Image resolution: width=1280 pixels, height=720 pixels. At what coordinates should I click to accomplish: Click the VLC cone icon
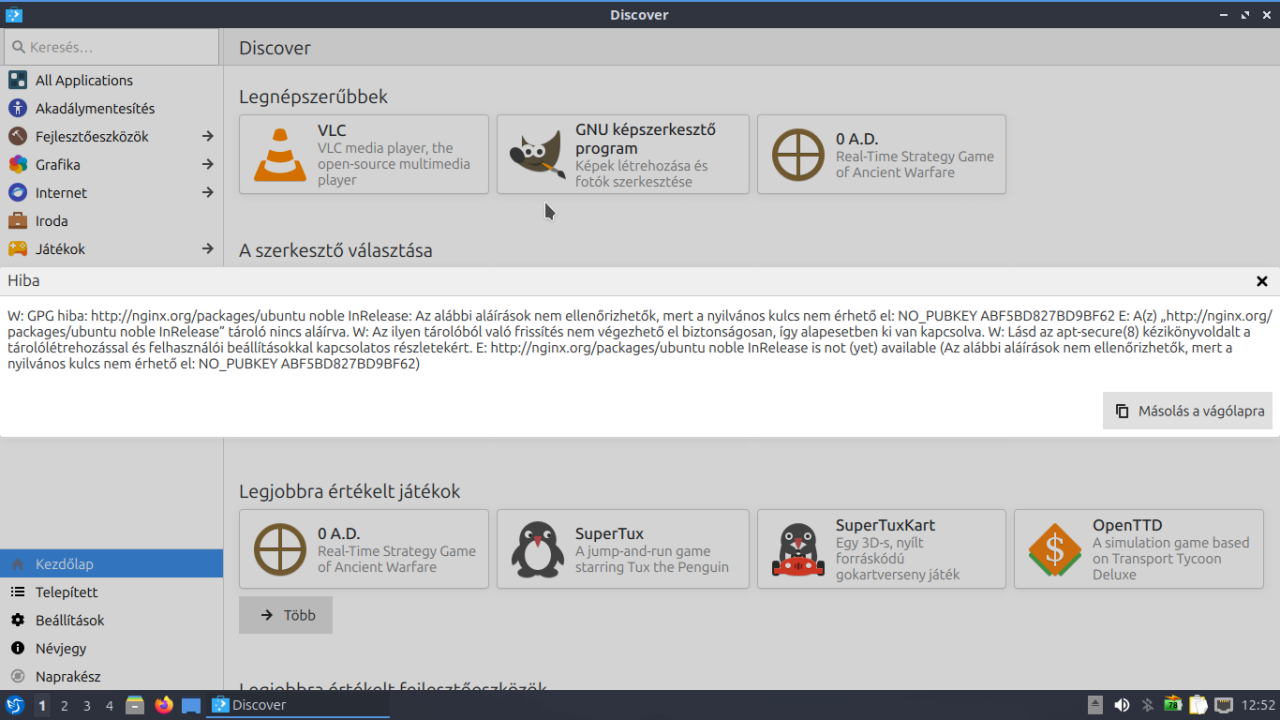coord(279,154)
